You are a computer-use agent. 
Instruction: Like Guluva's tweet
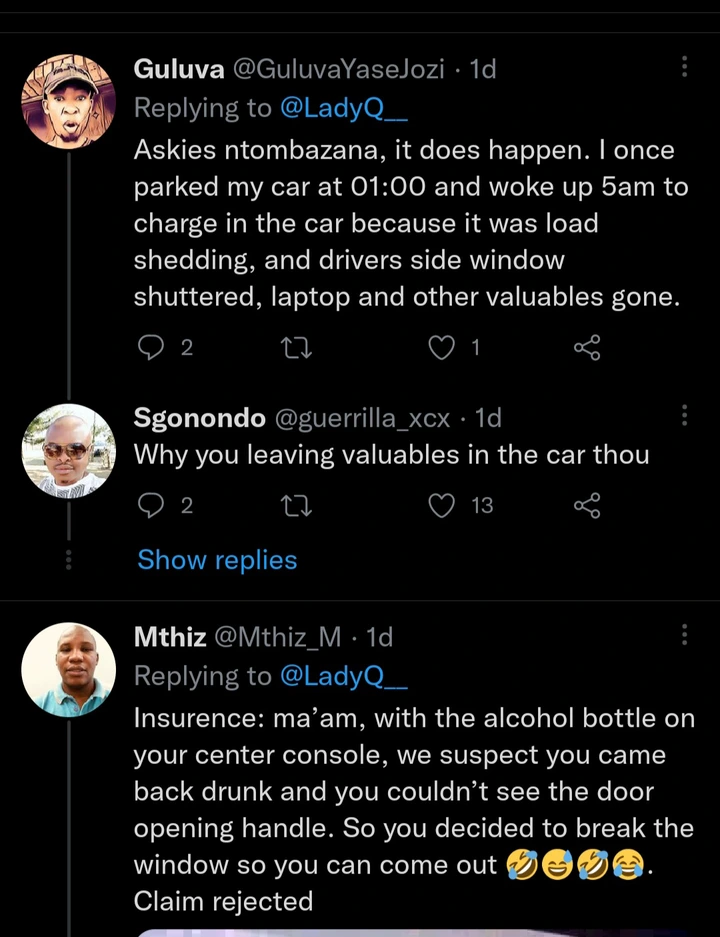[x=441, y=347]
